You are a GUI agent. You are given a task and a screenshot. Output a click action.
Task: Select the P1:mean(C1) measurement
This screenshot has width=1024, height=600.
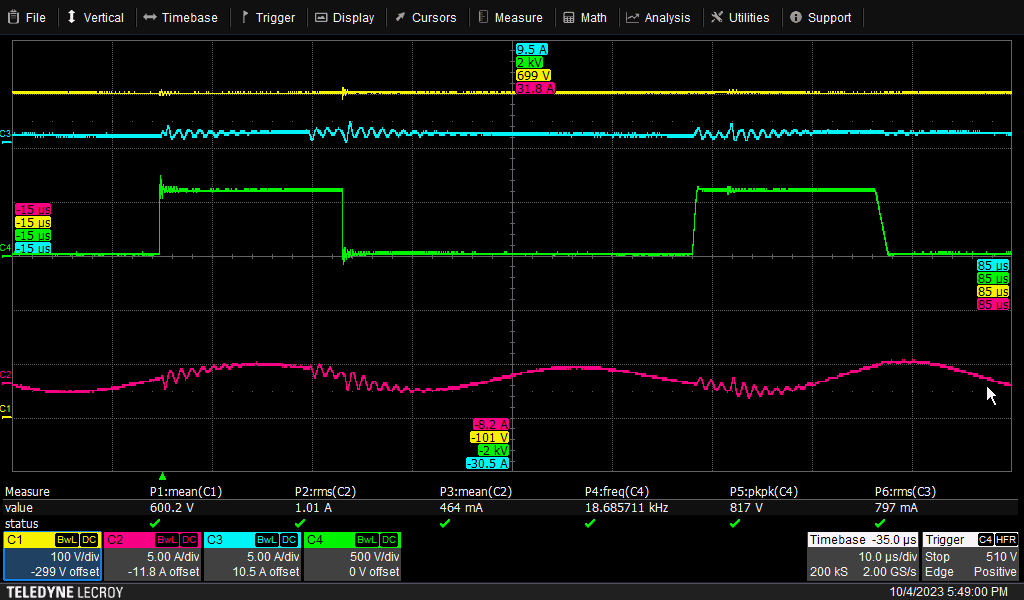click(x=185, y=492)
